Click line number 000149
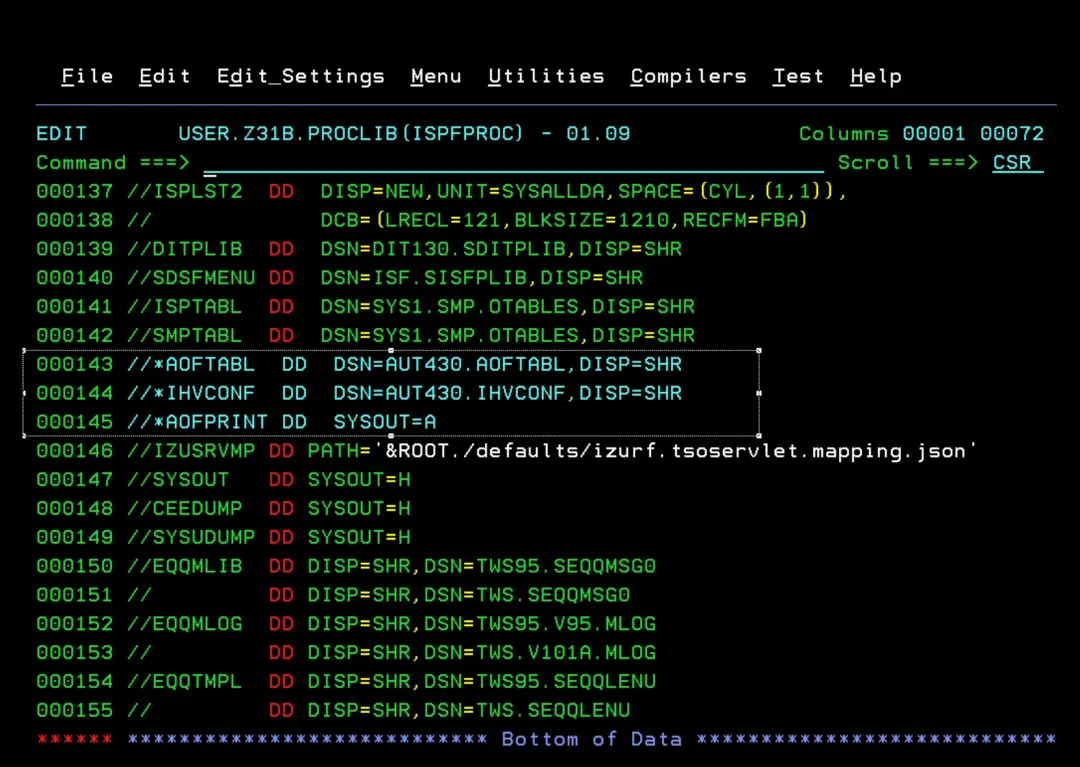Image resolution: width=1080 pixels, height=767 pixels. click(x=74, y=538)
